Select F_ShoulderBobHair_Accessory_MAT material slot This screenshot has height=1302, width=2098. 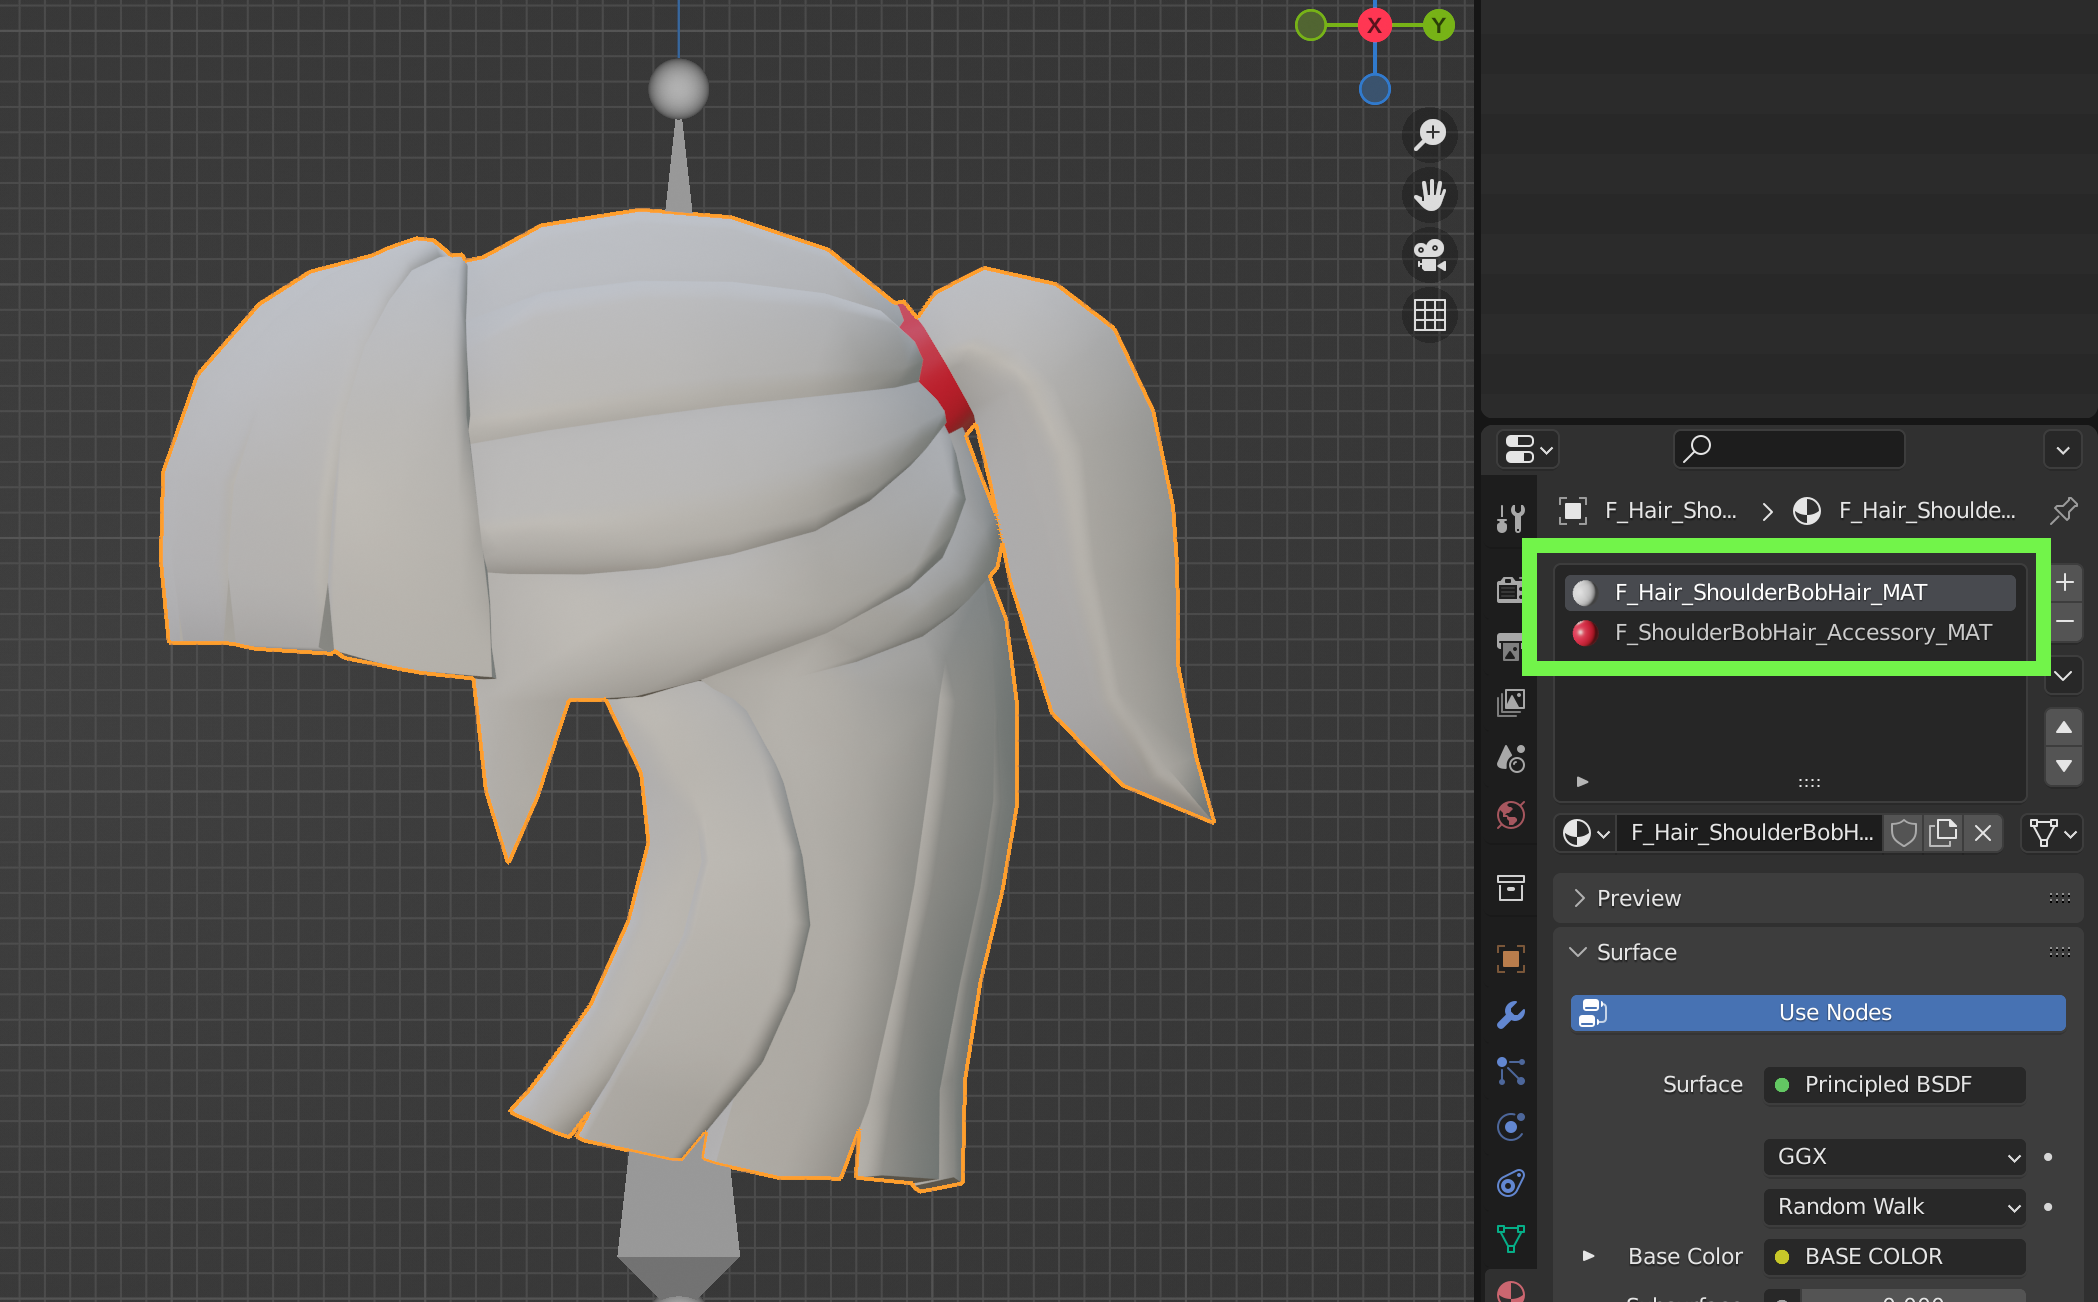tap(1802, 633)
